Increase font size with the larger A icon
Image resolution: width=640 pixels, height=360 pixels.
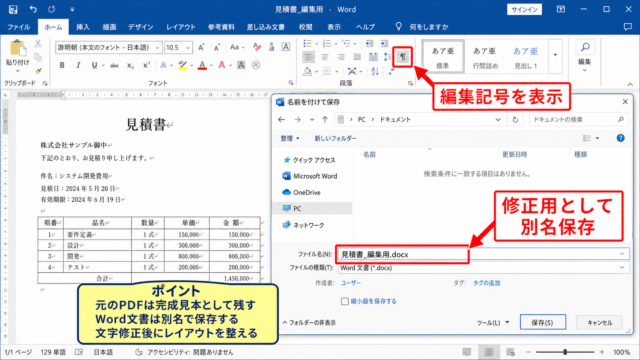pos(201,47)
